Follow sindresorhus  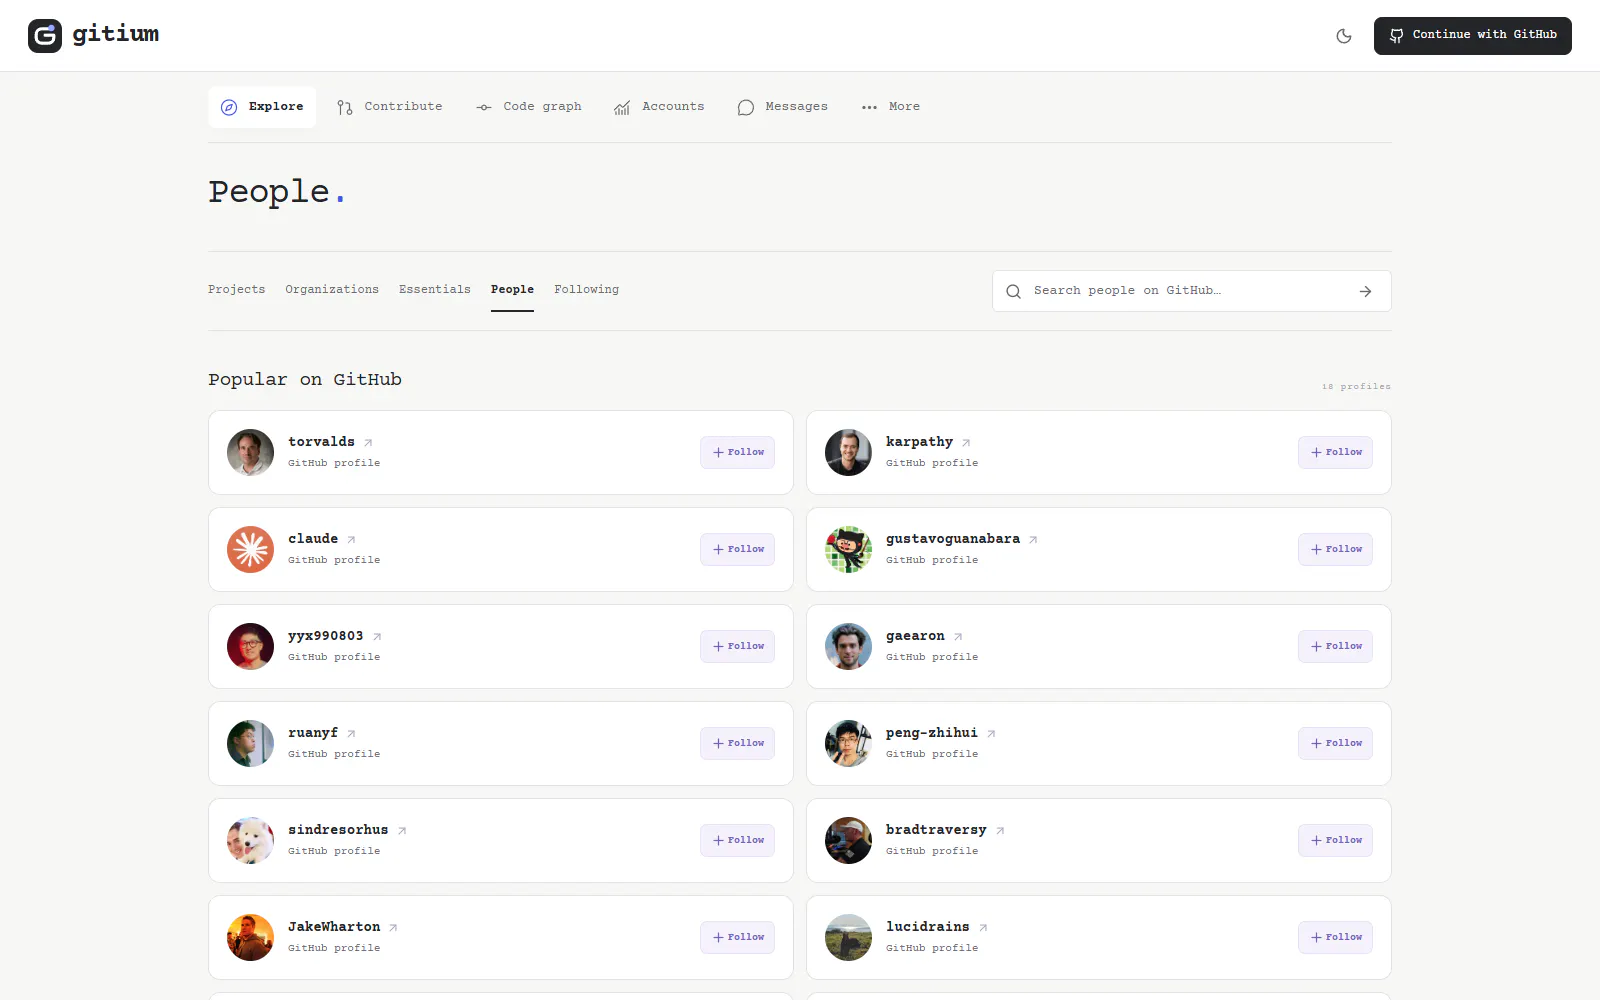[x=738, y=841]
